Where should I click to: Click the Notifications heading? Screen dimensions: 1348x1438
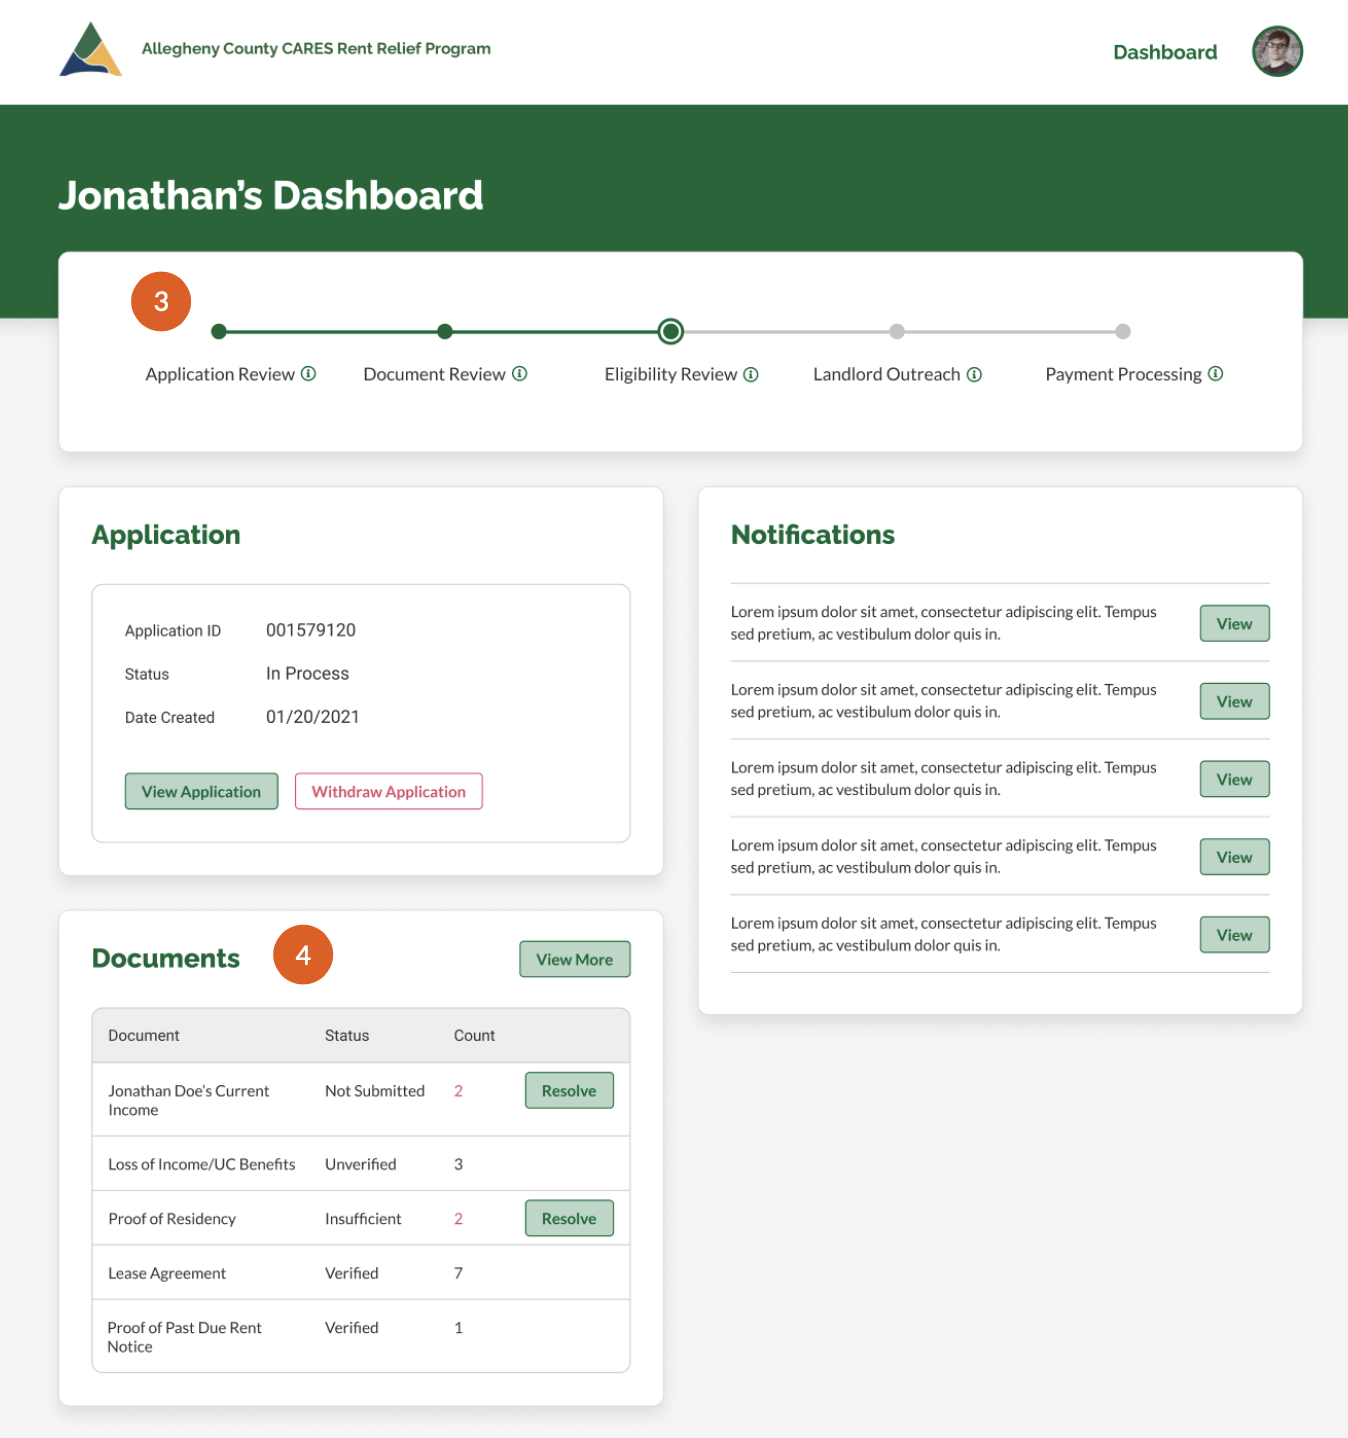tap(813, 535)
